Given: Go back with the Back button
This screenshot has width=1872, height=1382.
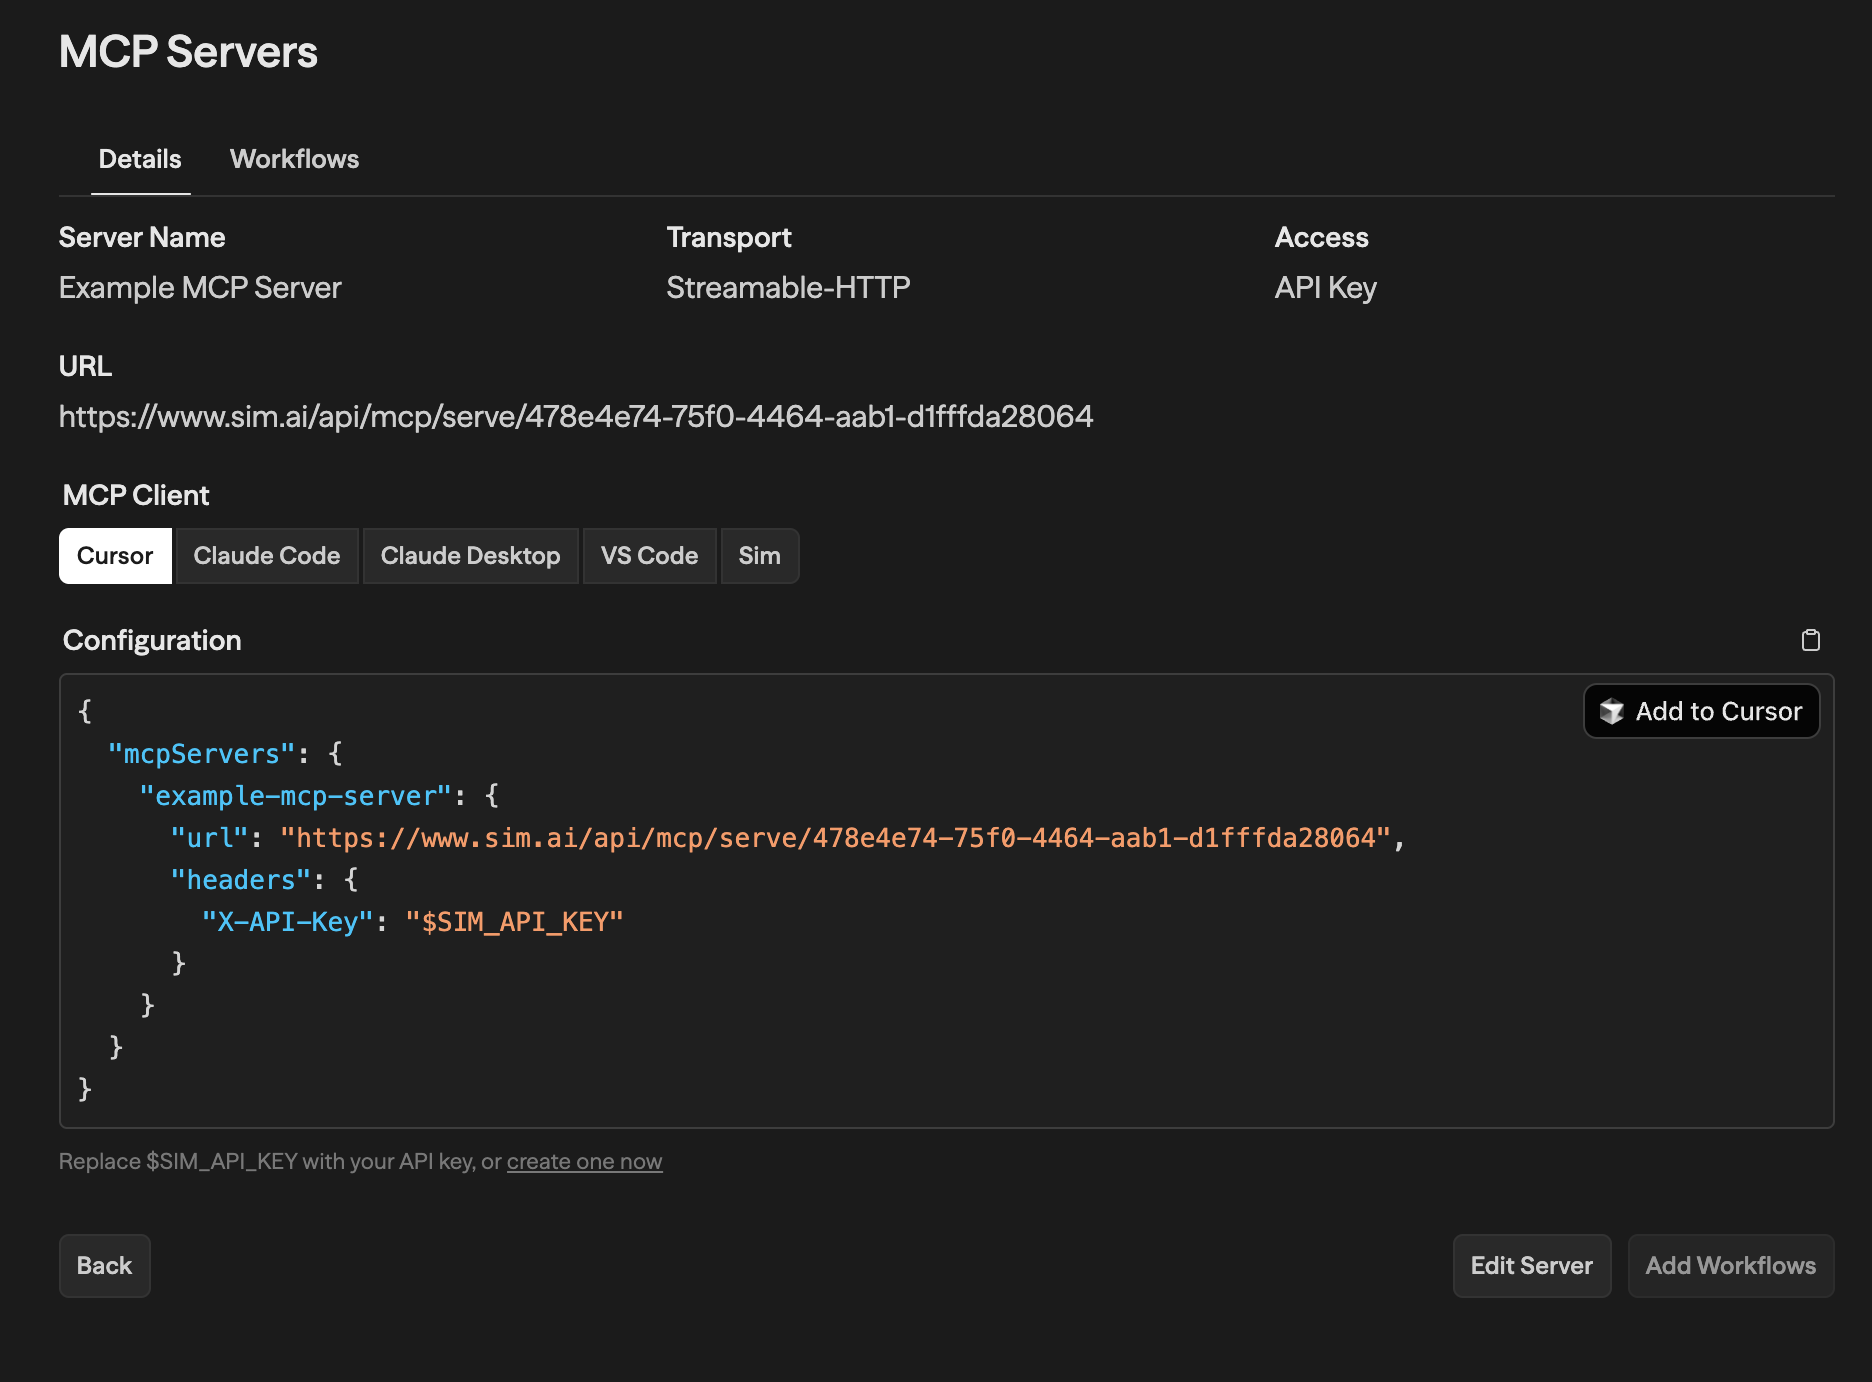Looking at the screenshot, I should click(x=104, y=1265).
